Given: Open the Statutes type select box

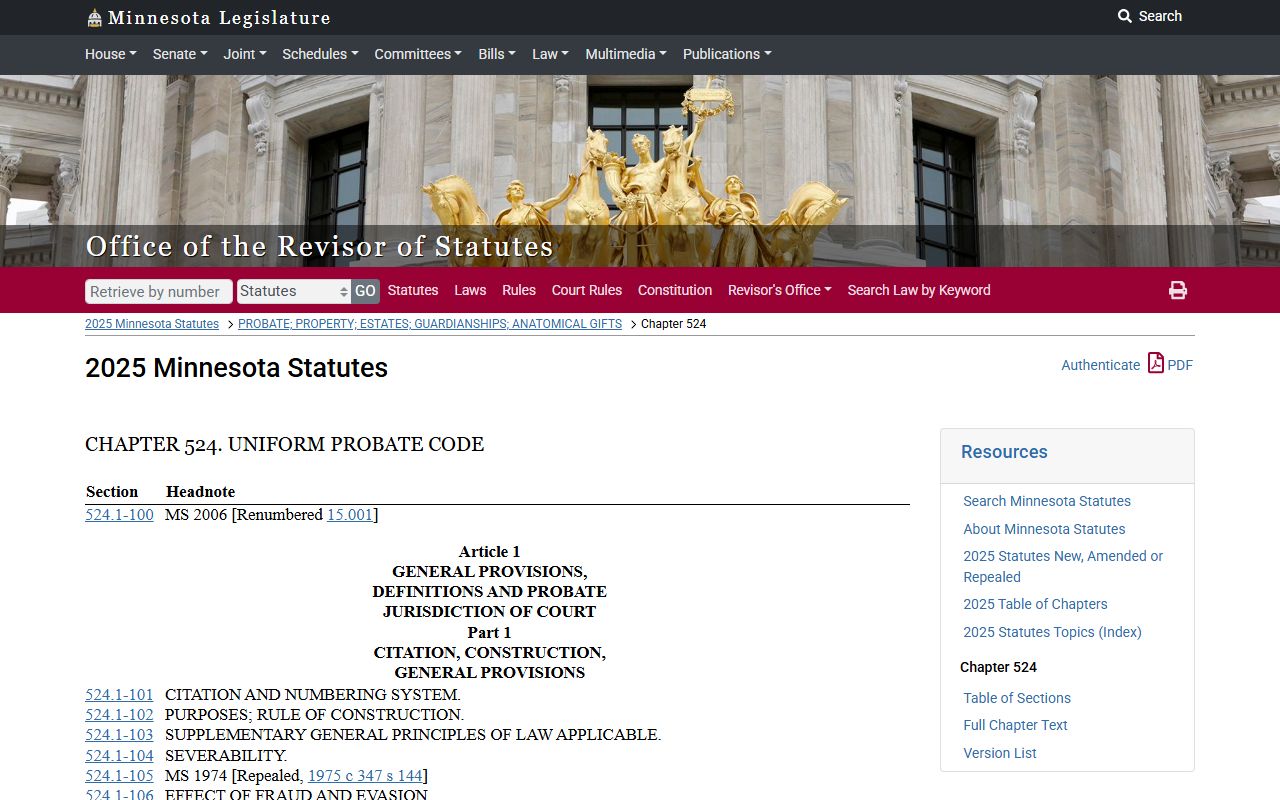Looking at the screenshot, I should (294, 291).
